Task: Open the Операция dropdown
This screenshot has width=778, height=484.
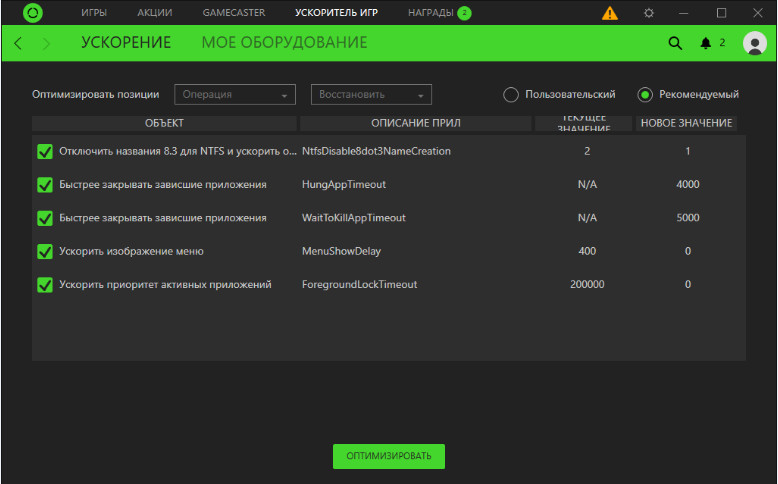Action: click(x=235, y=94)
